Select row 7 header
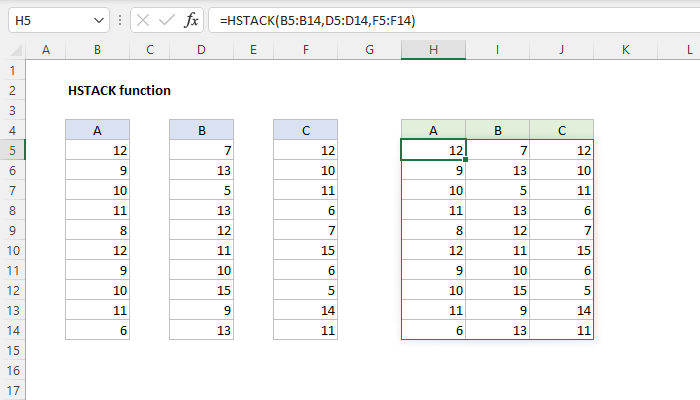Viewport: 700px width, 400px height. (12, 191)
